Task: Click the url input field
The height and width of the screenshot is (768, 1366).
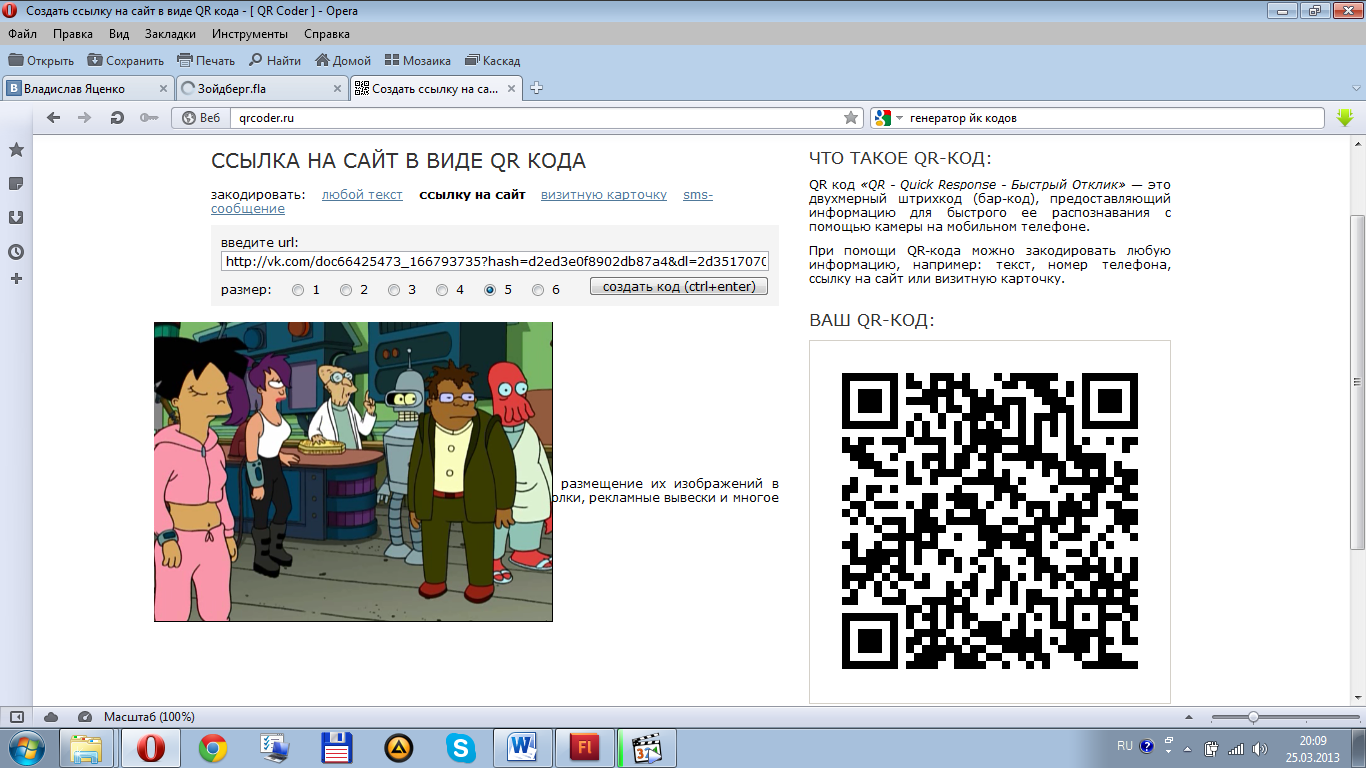Action: (495, 261)
